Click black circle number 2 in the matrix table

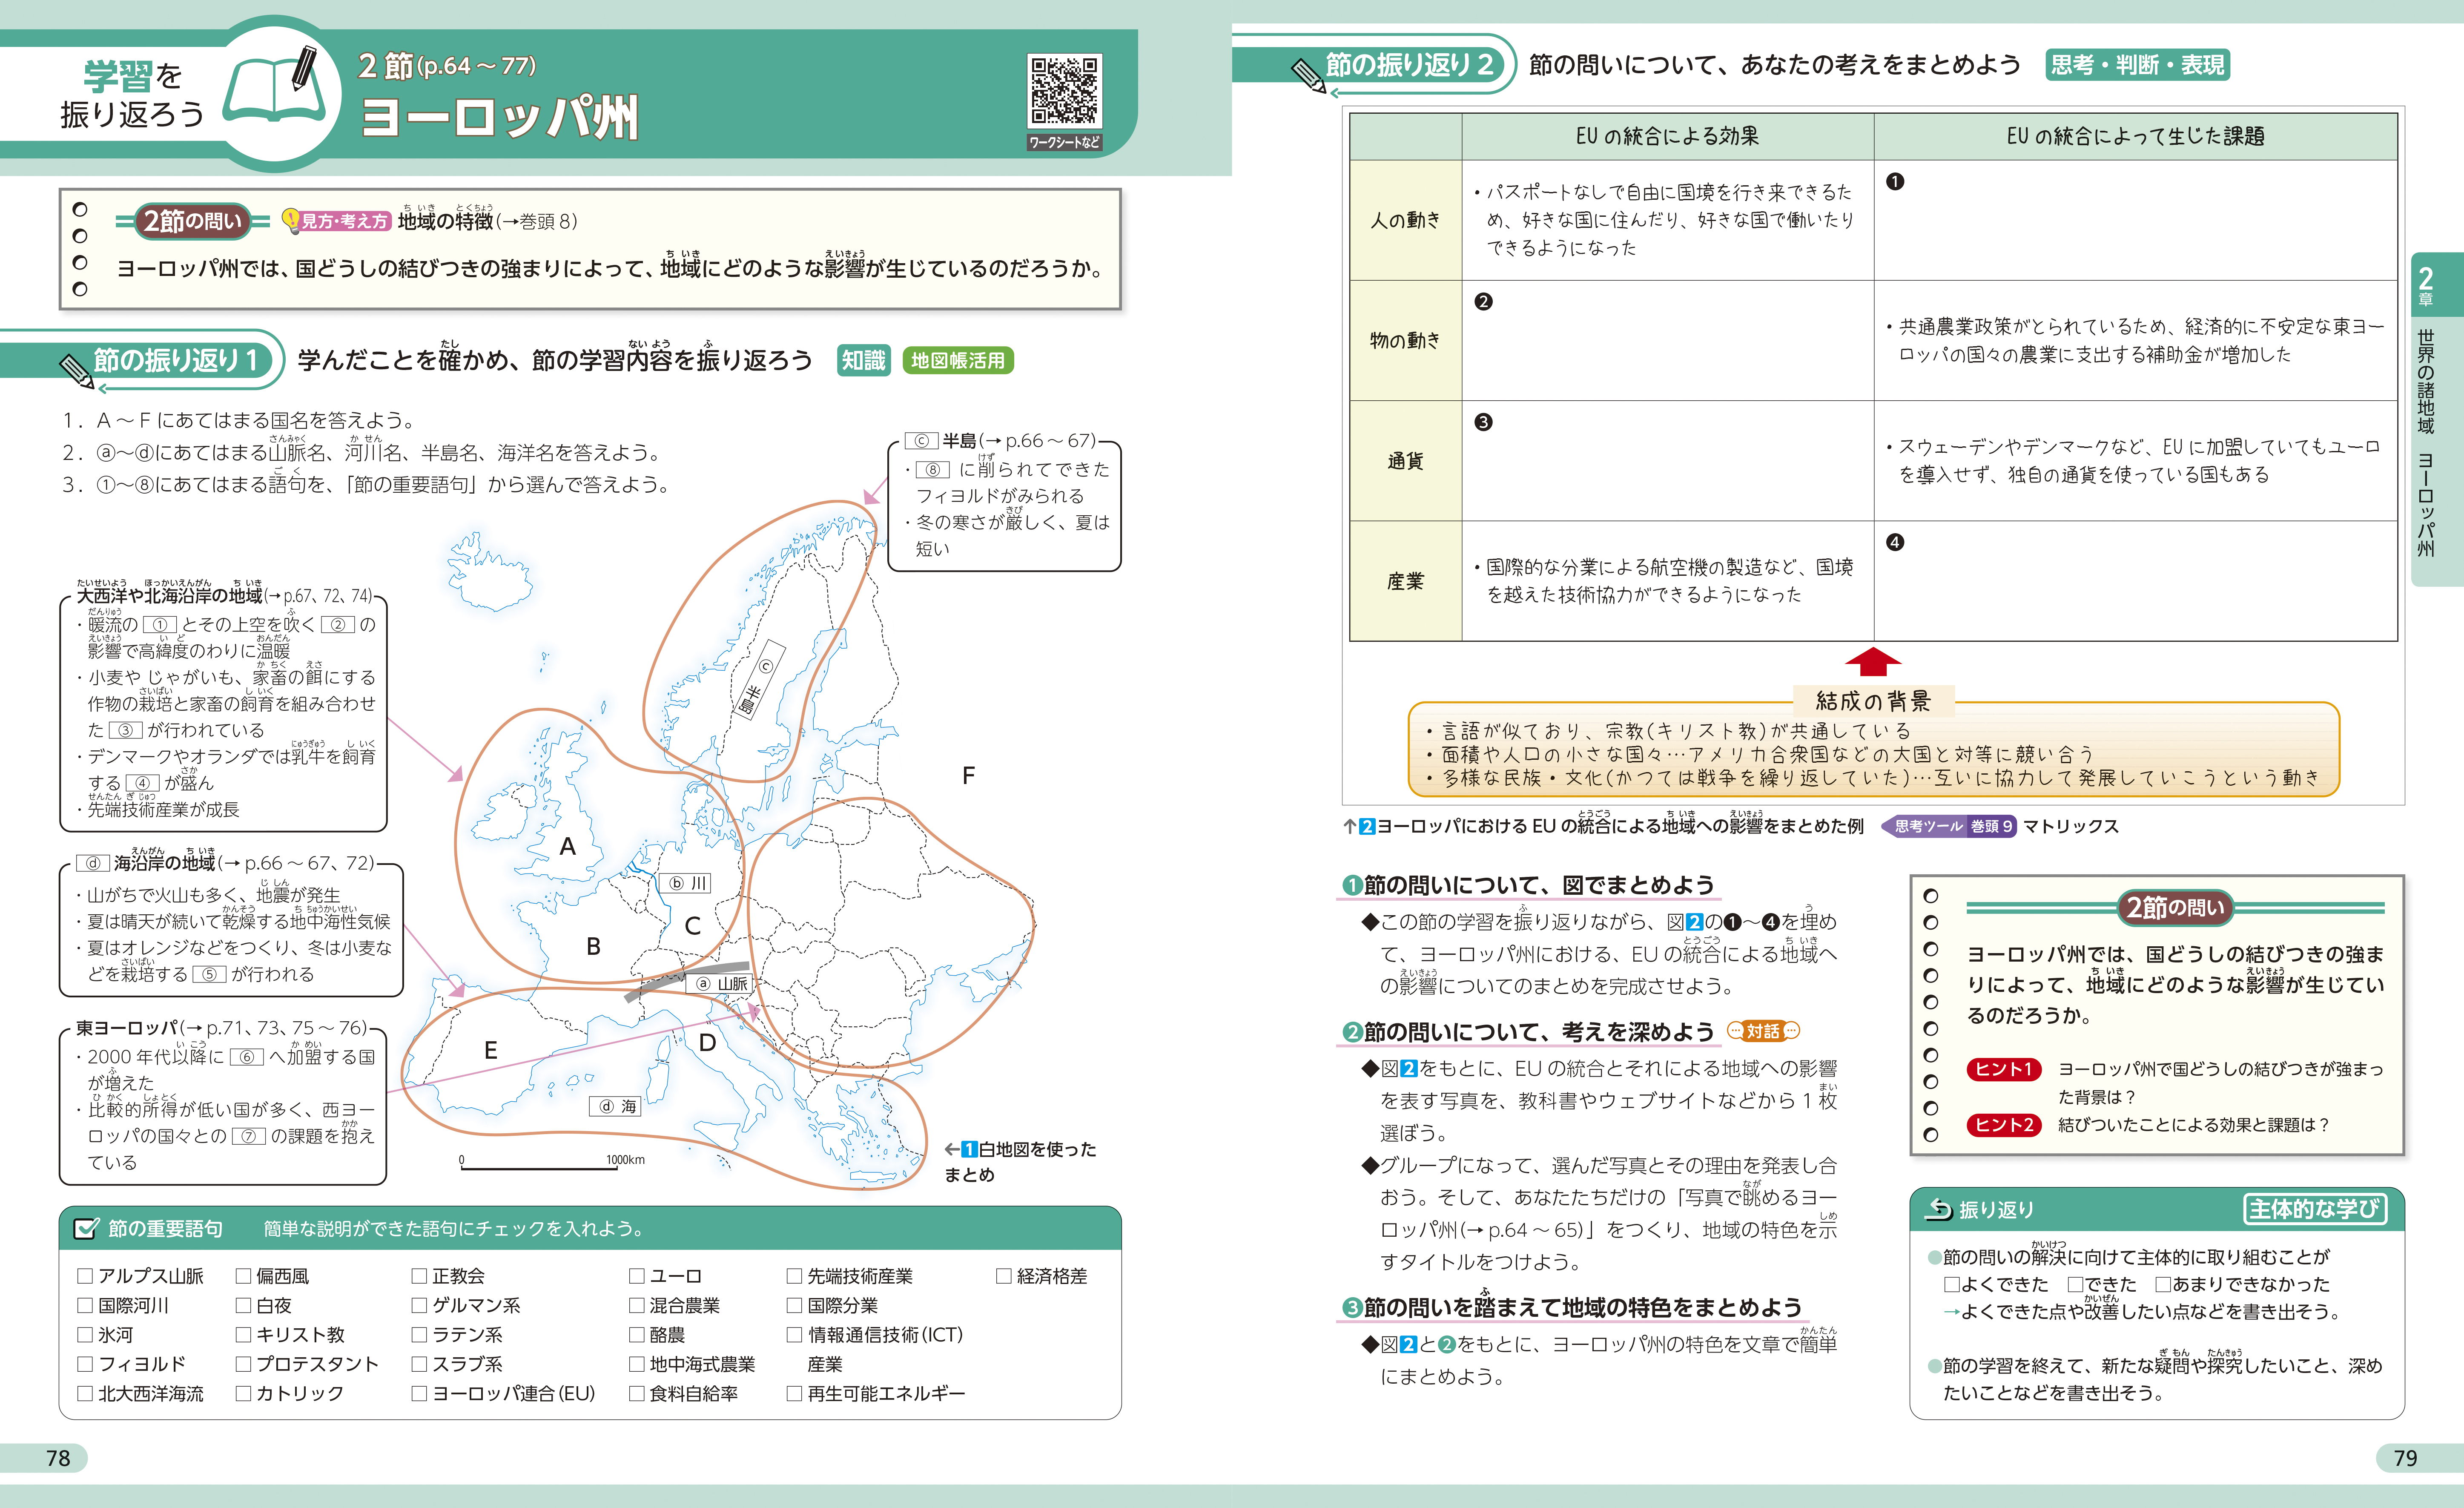pyautogui.click(x=1483, y=302)
